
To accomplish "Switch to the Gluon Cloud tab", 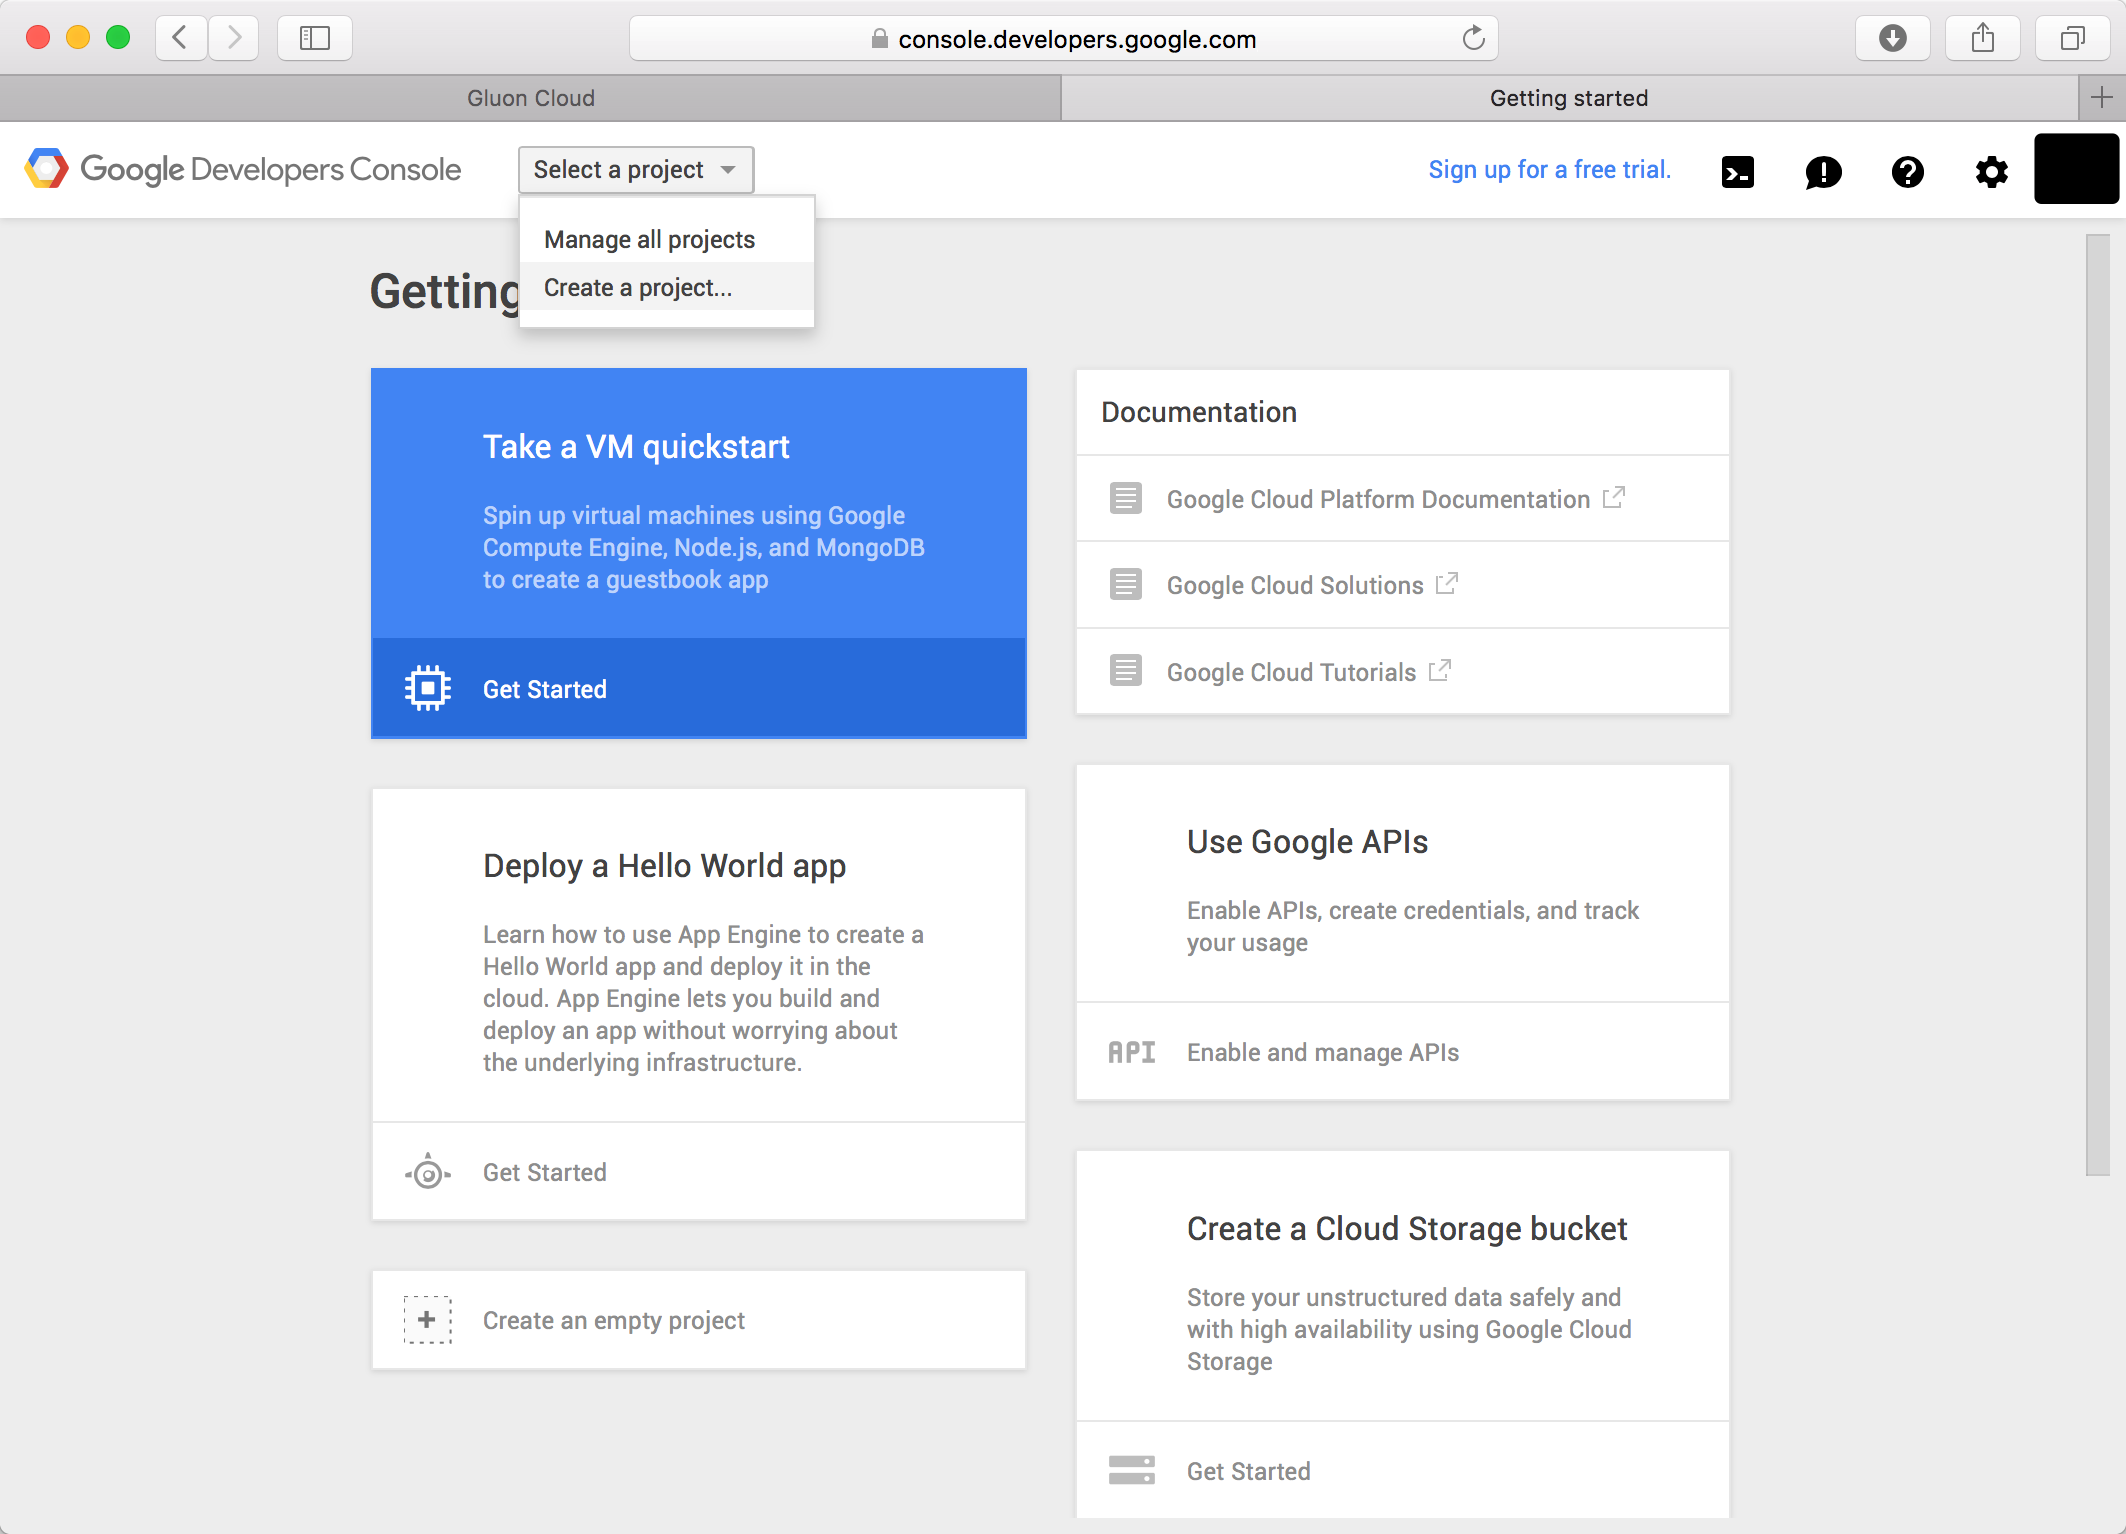I will 530,97.
